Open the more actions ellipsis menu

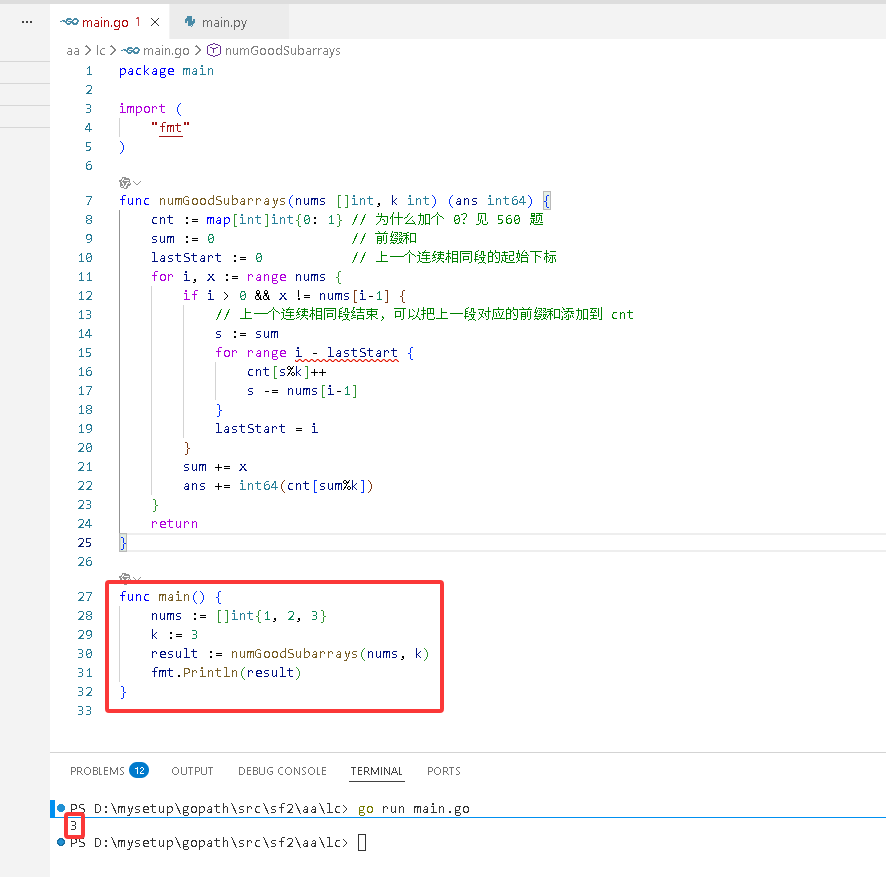tap(27, 22)
